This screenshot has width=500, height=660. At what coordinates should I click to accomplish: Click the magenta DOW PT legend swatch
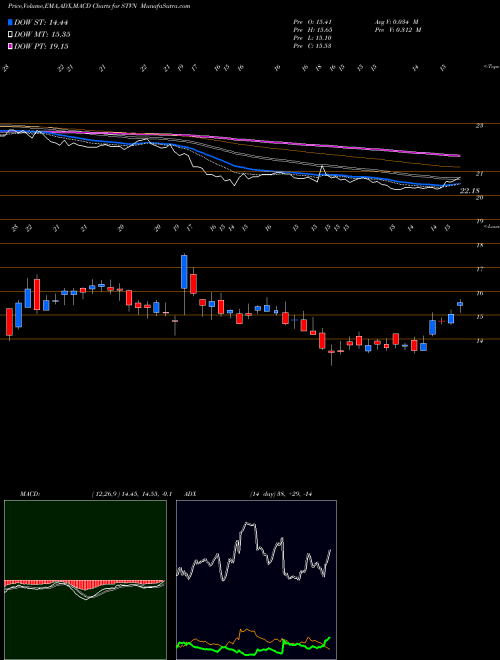(10, 46)
